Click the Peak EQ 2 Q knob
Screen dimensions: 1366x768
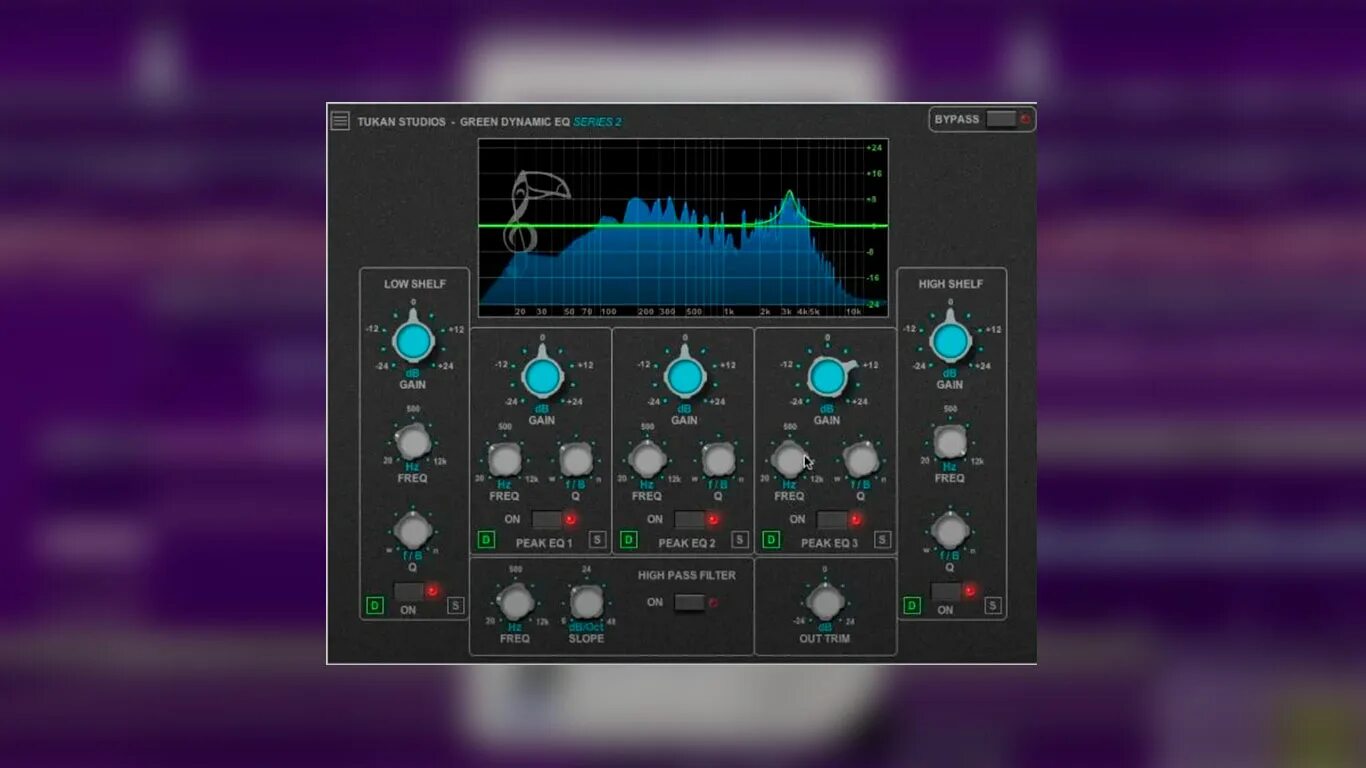(x=719, y=460)
